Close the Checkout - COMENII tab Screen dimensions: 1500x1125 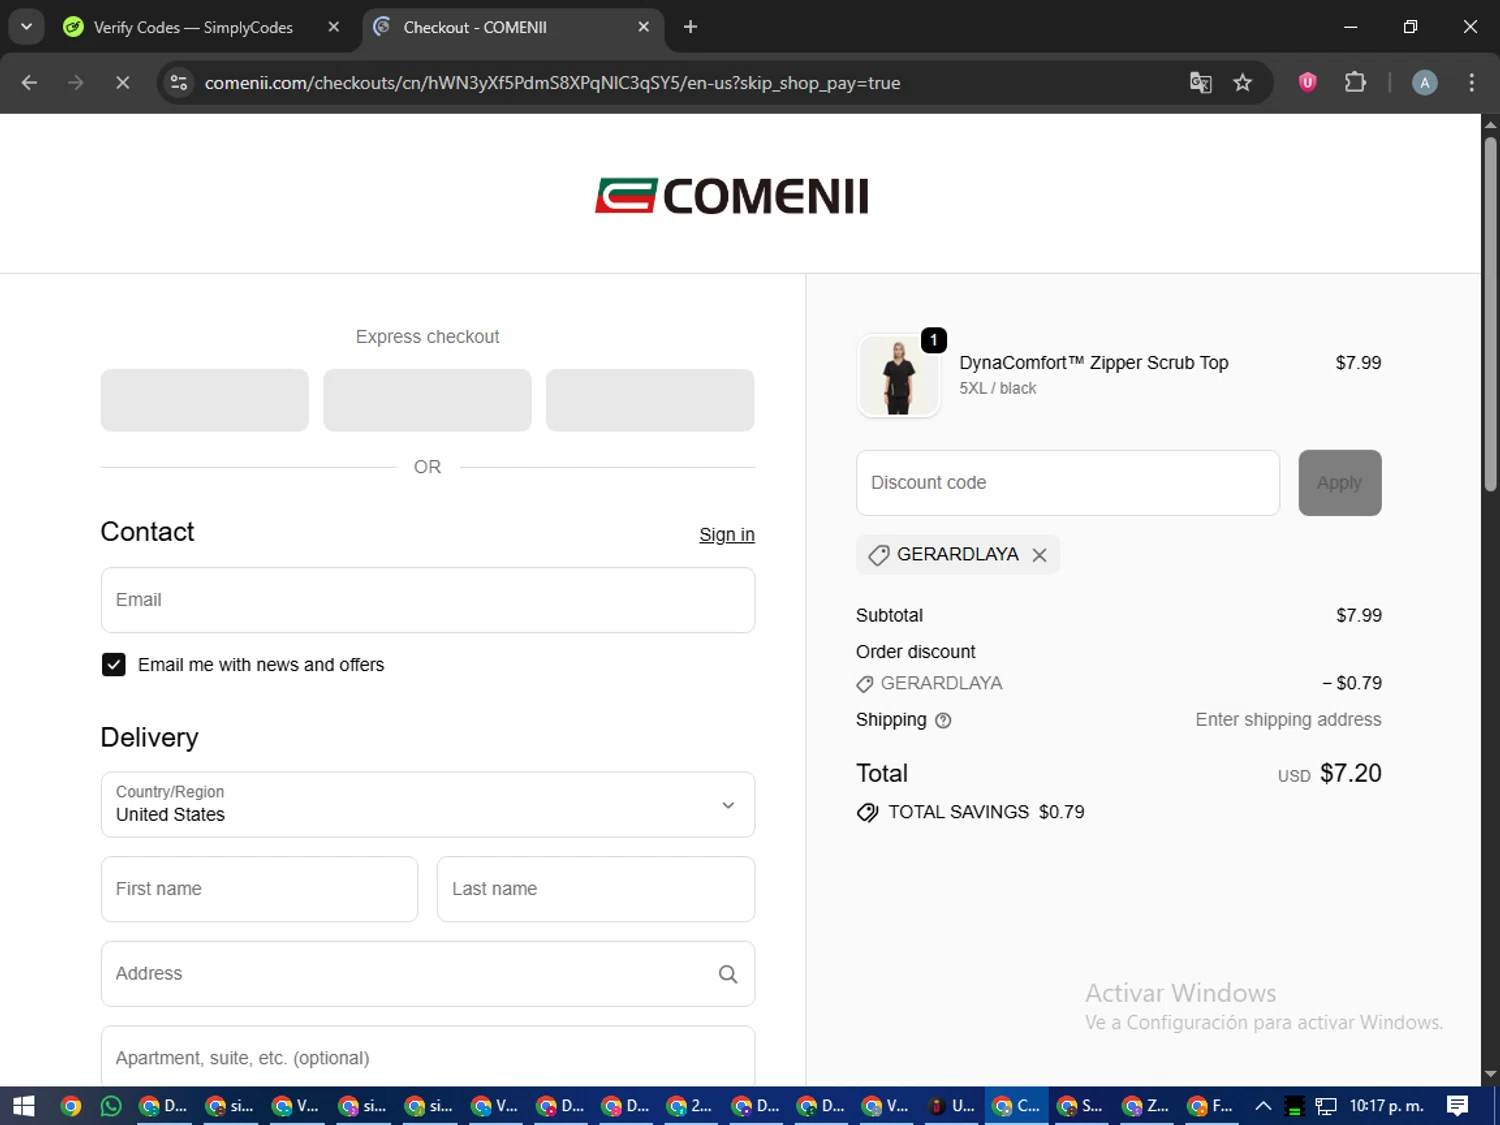[644, 27]
